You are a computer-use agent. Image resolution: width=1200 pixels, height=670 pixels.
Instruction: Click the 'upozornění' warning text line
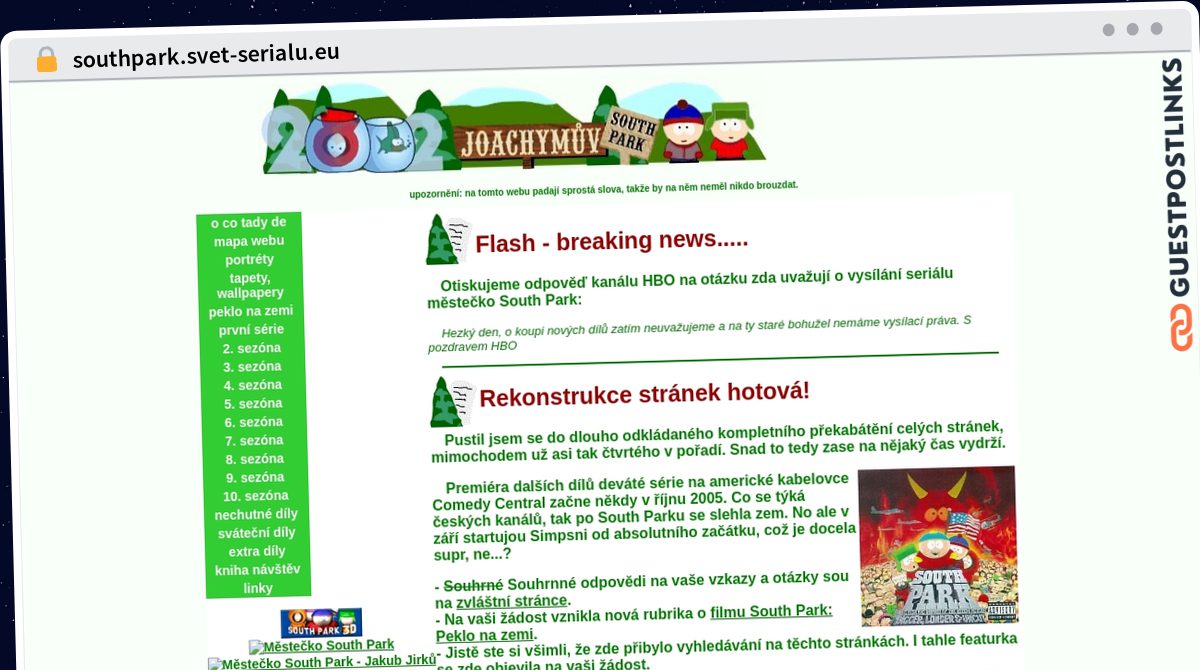(x=604, y=188)
